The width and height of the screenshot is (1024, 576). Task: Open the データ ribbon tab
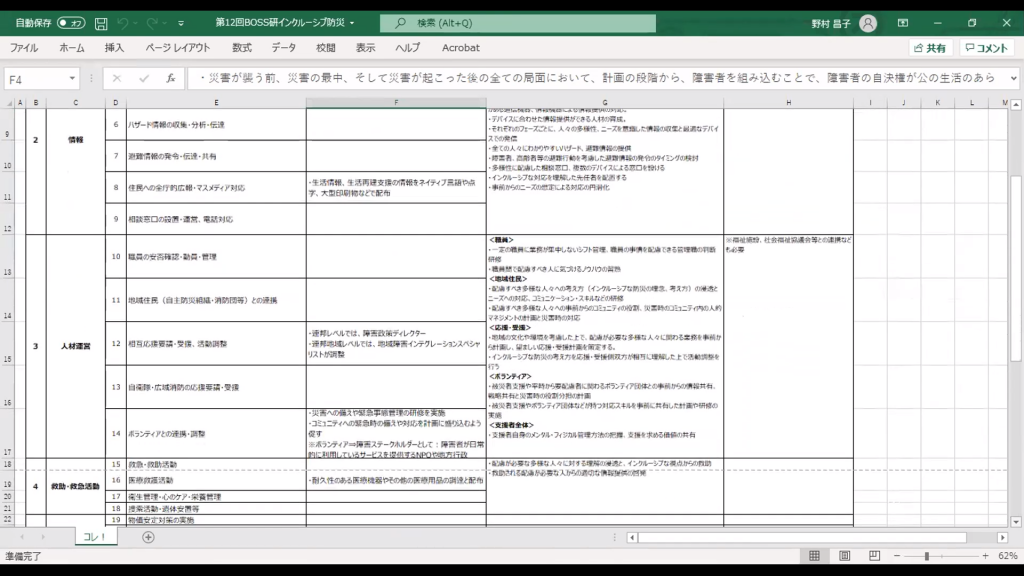point(283,47)
